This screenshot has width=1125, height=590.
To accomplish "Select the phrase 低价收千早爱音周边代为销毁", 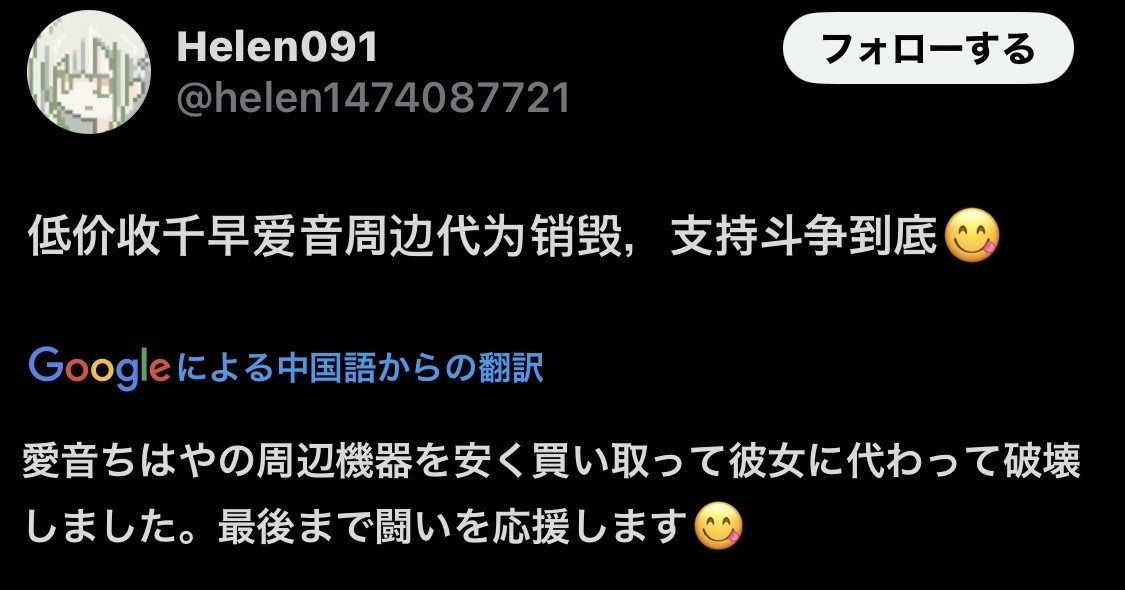I will 324,236.
